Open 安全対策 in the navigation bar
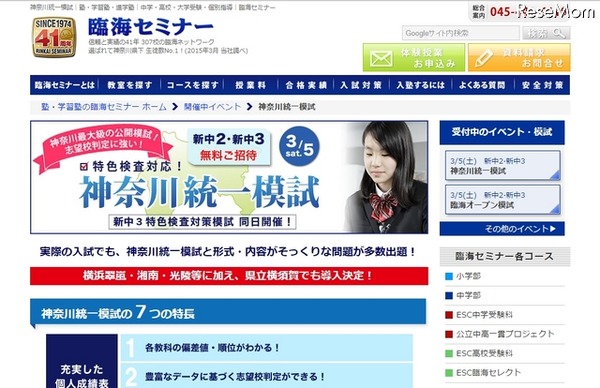This screenshot has width=600, height=388. point(542,85)
